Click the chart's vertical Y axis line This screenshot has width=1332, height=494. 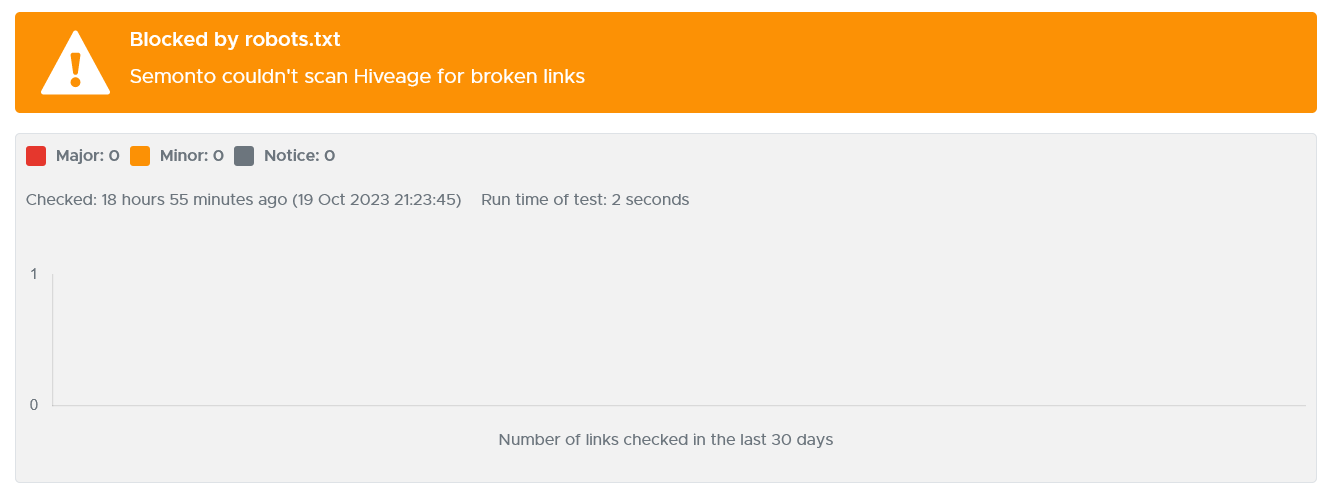[52, 340]
